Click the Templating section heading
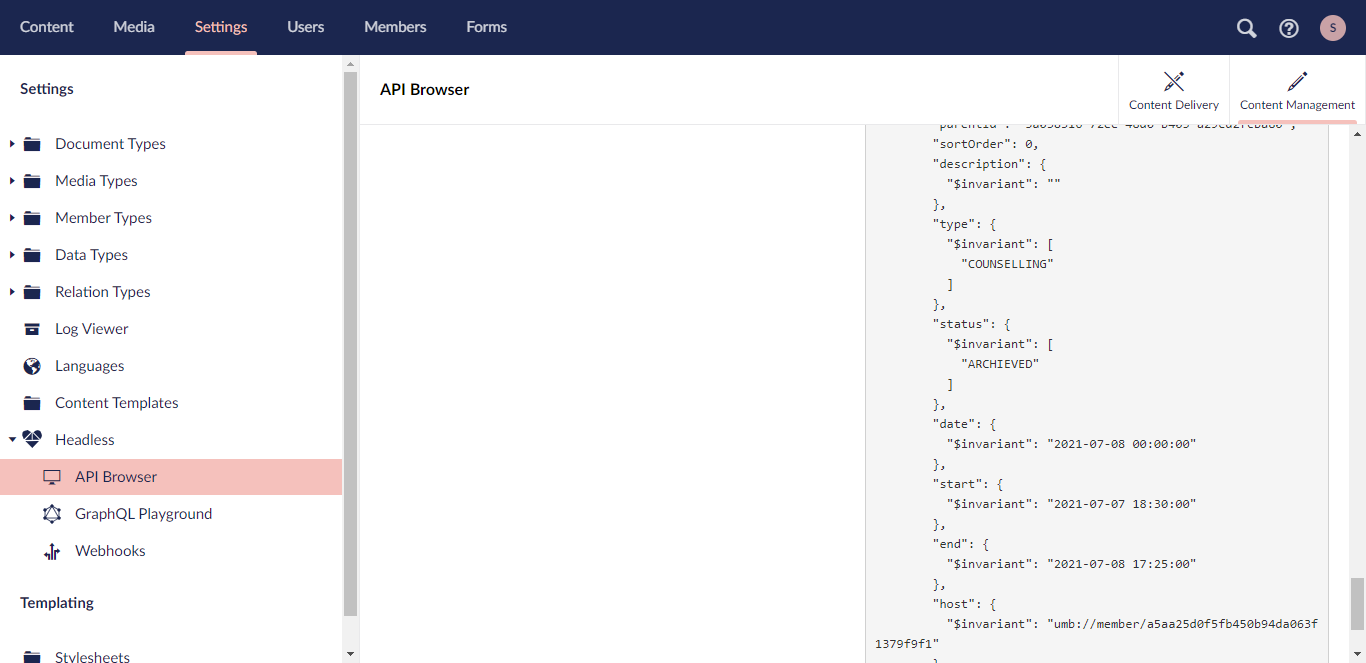This screenshot has height=663, width=1366. click(x=57, y=603)
